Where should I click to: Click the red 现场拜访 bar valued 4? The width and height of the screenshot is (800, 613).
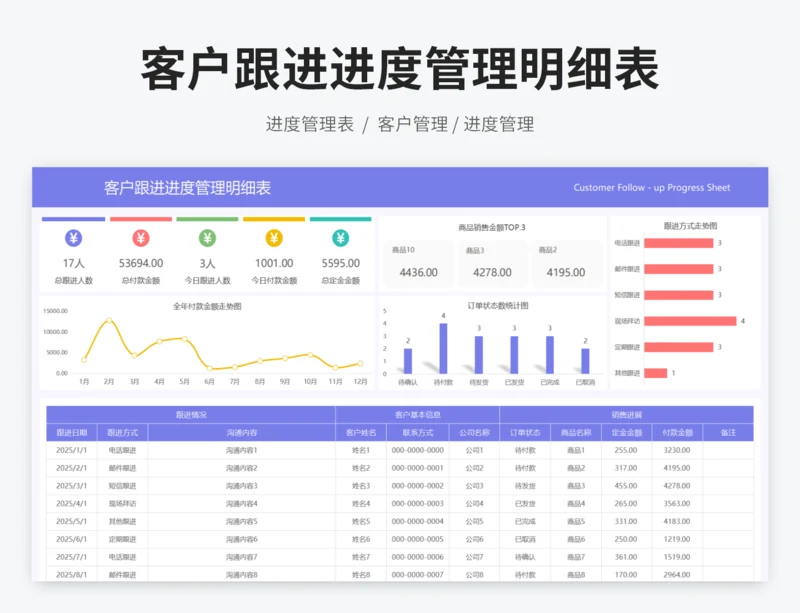[690, 321]
